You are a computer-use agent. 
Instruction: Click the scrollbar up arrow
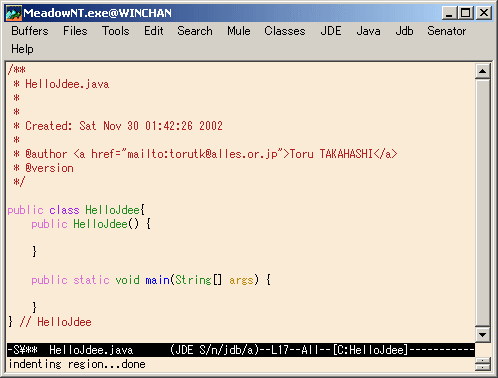[483, 71]
